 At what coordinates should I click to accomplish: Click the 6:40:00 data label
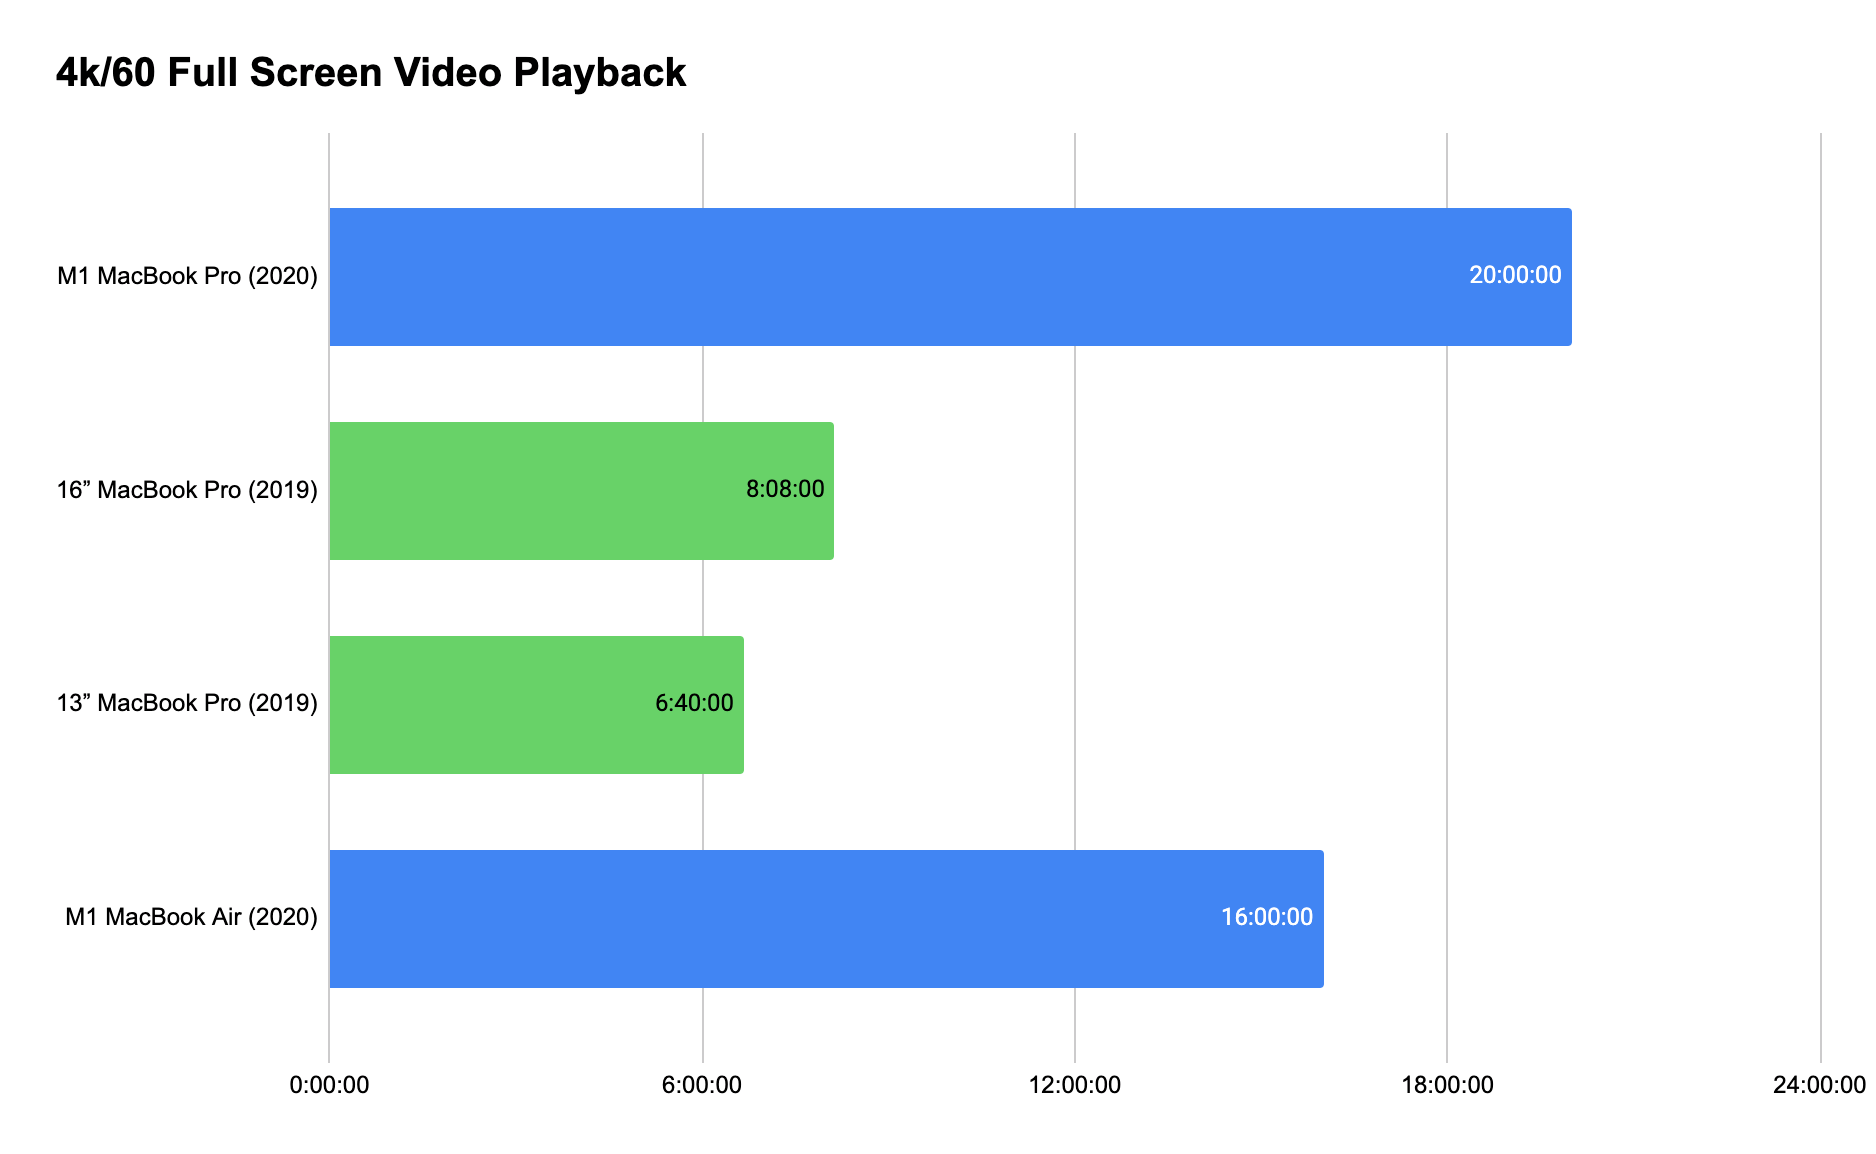694,703
